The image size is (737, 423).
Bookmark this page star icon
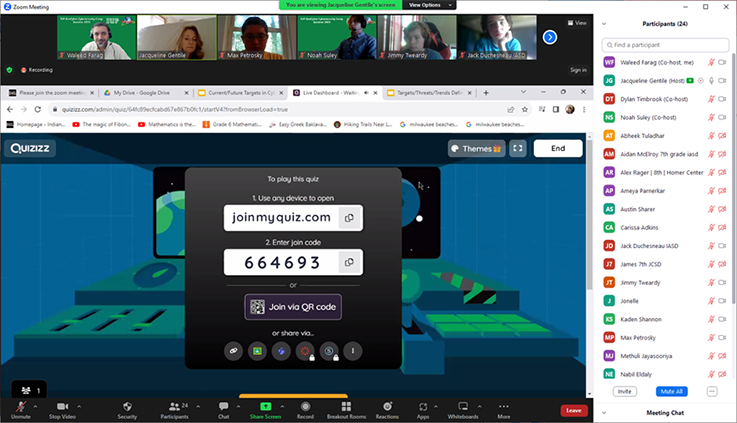click(x=525, y=110)
